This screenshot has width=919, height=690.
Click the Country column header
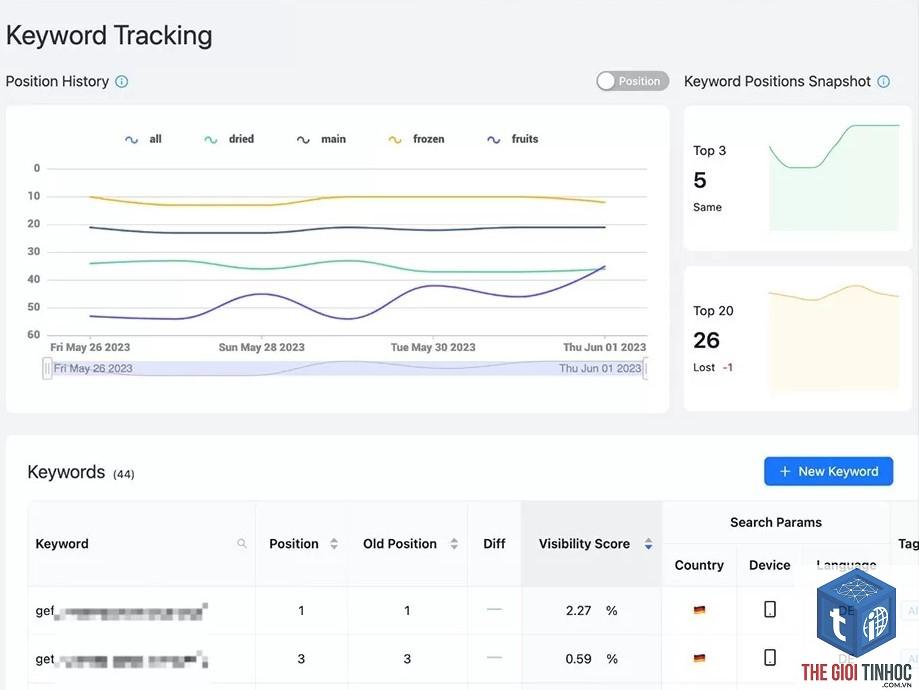pos(699,565)
